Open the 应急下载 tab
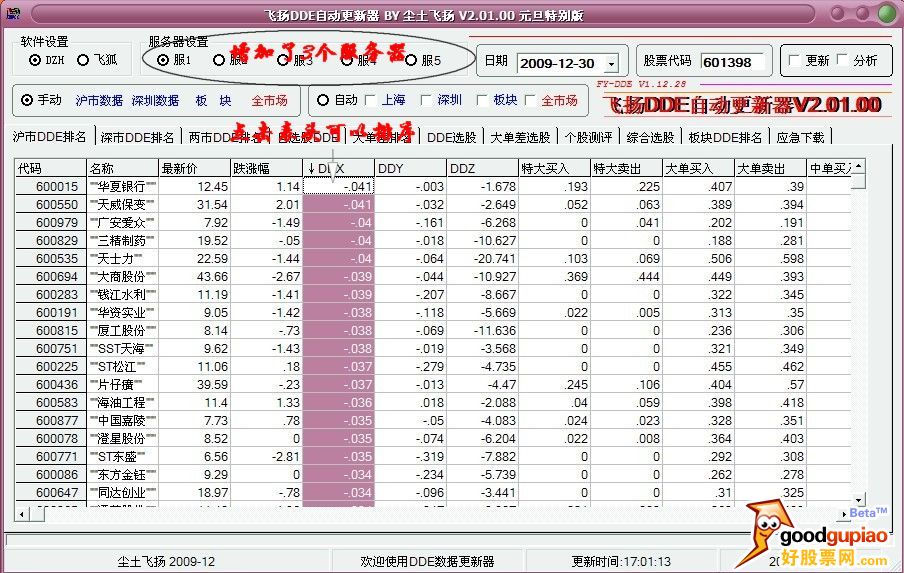 click(x=800, y=137)
